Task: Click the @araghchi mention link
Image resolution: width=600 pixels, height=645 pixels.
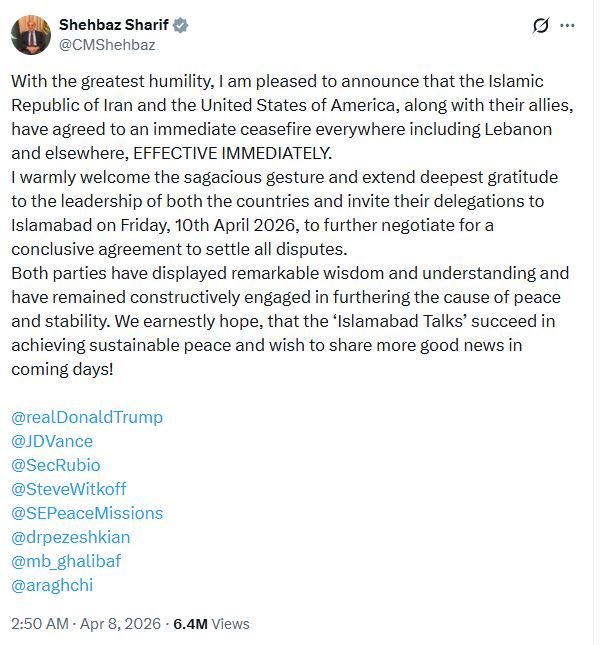Action: 52,585
